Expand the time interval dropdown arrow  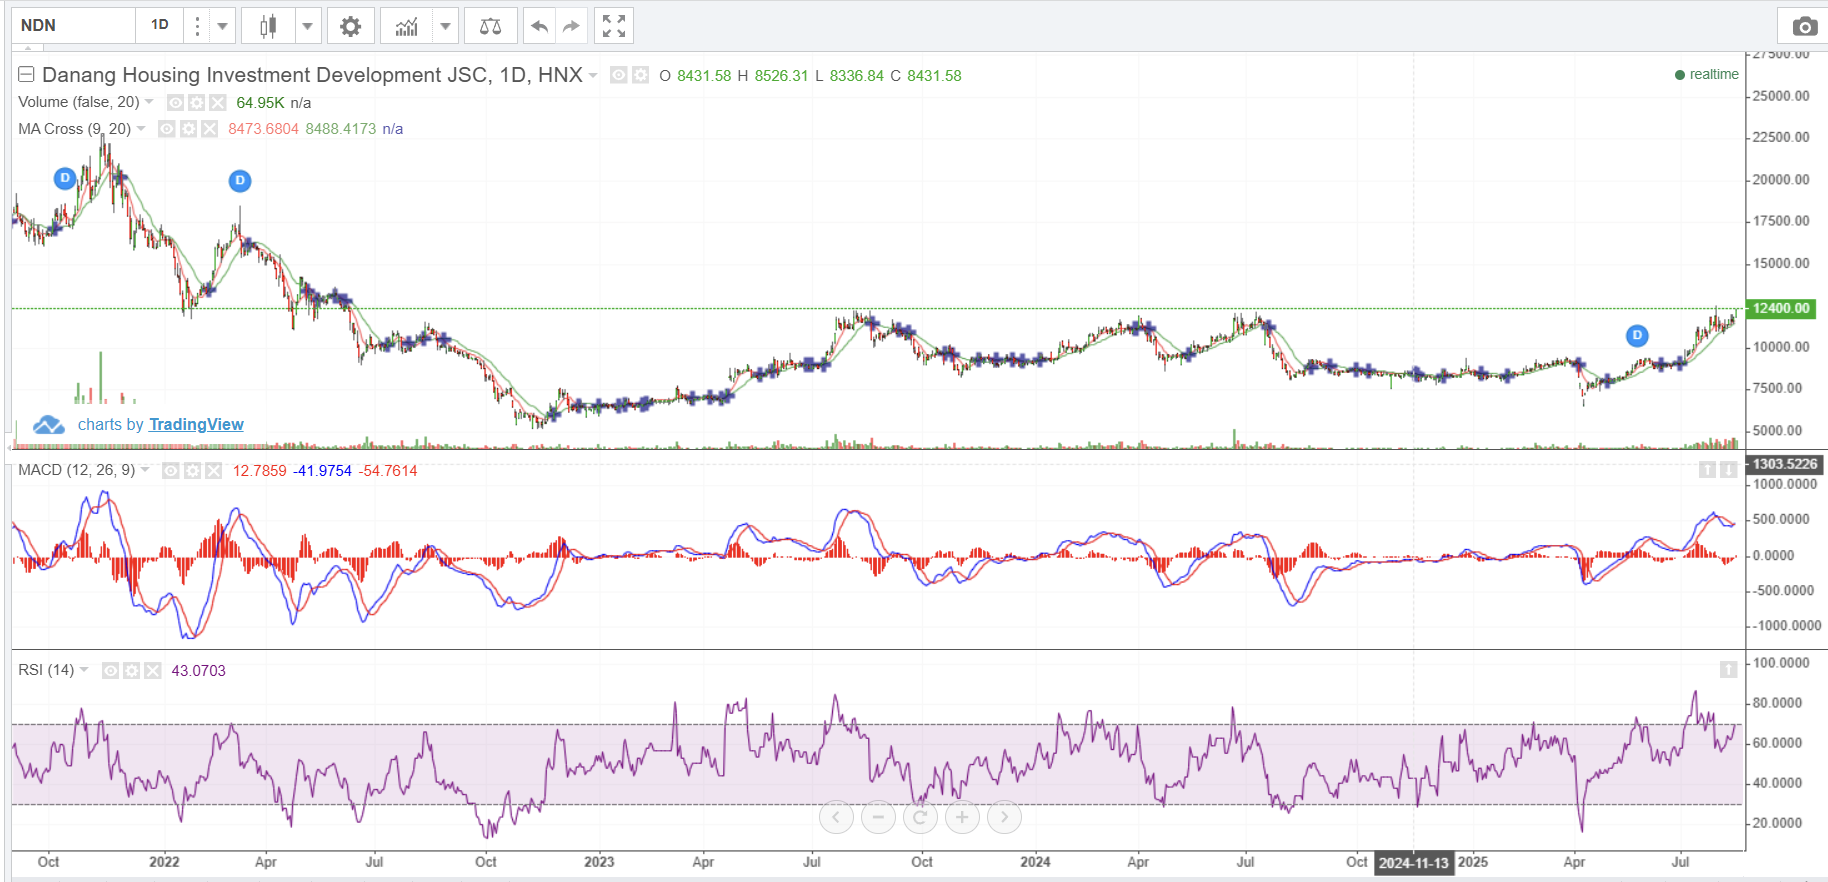[x=223, y=26]
